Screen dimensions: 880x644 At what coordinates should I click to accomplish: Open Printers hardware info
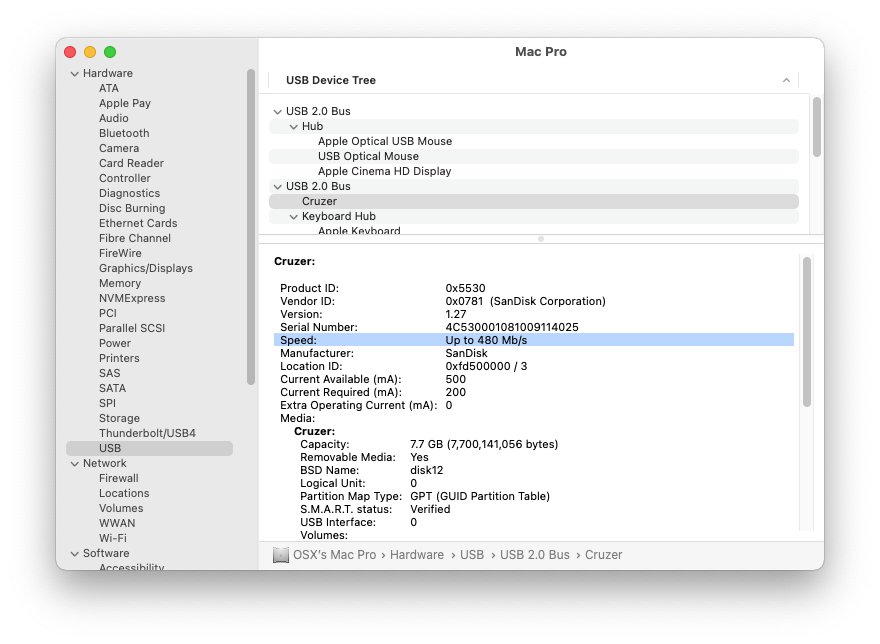pyautogui.click(x=119, y=358)
